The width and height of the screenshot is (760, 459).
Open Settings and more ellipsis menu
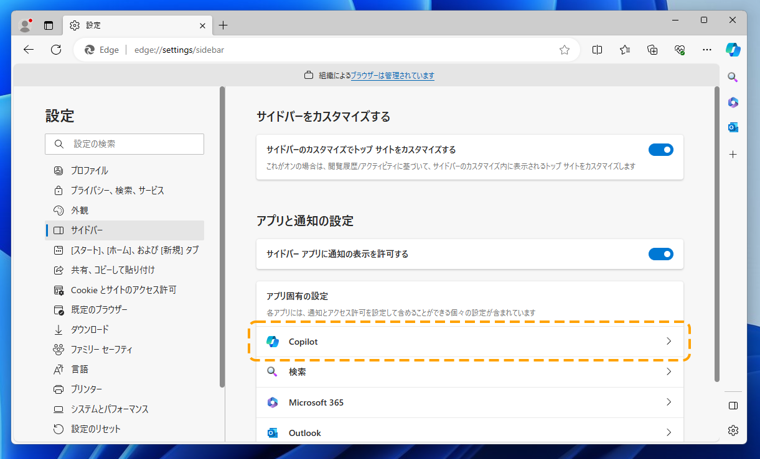coord(707,49)
